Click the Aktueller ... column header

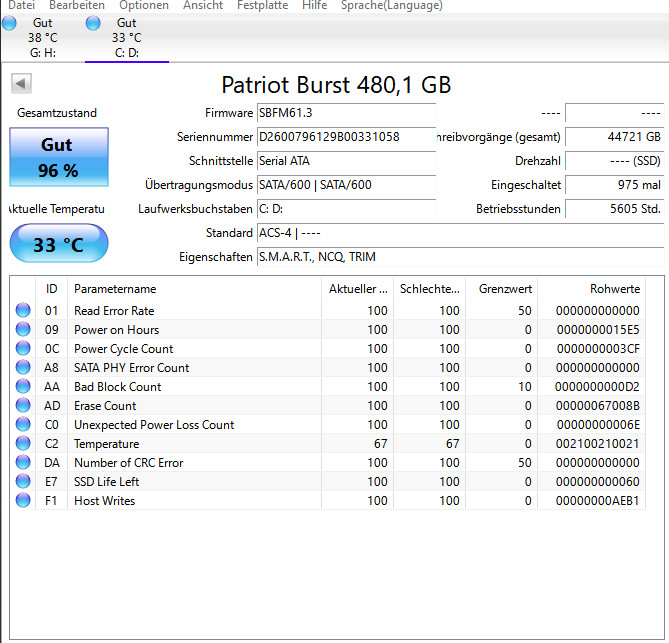coord(358,289)
